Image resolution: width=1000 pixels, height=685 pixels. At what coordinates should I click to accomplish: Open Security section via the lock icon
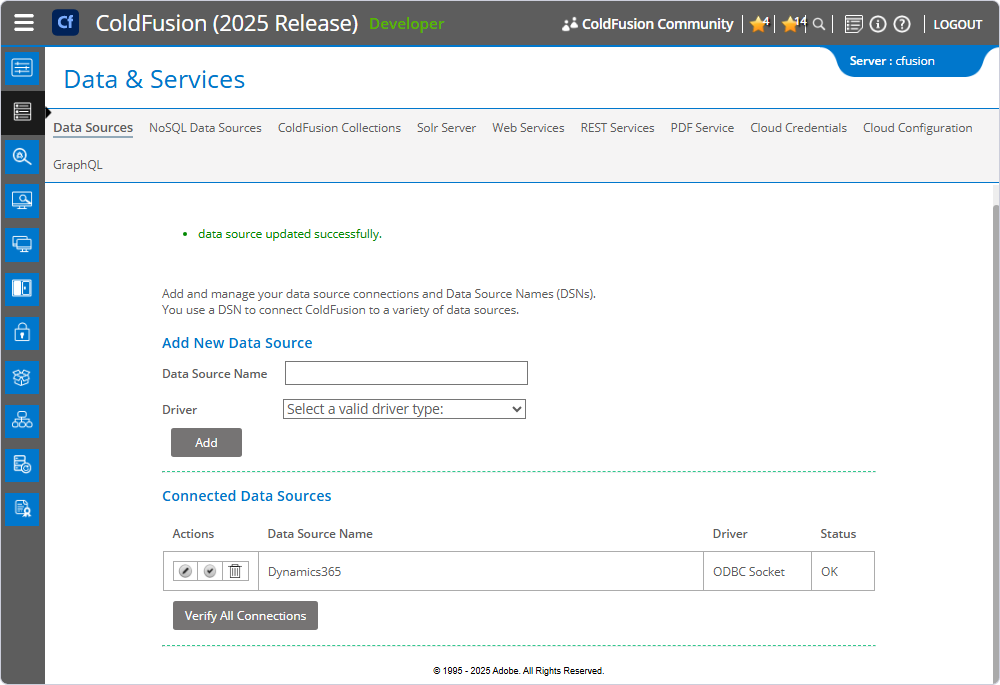[22, 333]
